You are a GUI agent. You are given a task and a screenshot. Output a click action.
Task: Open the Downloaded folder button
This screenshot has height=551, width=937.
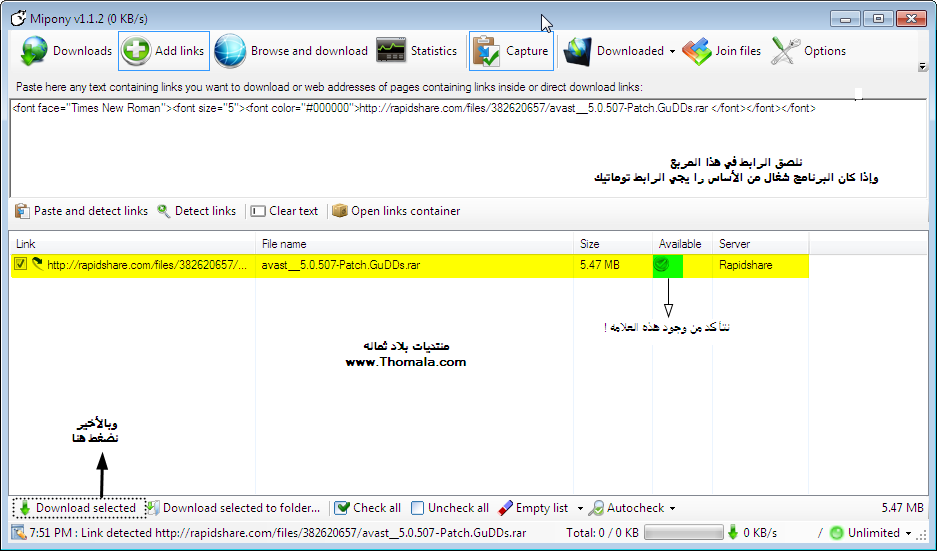[614, 51]
